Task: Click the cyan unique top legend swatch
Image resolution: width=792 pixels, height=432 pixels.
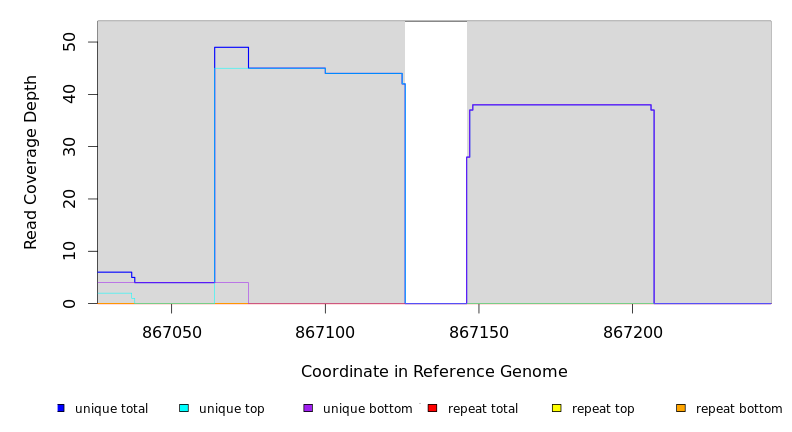Action: tap(184, 408)
